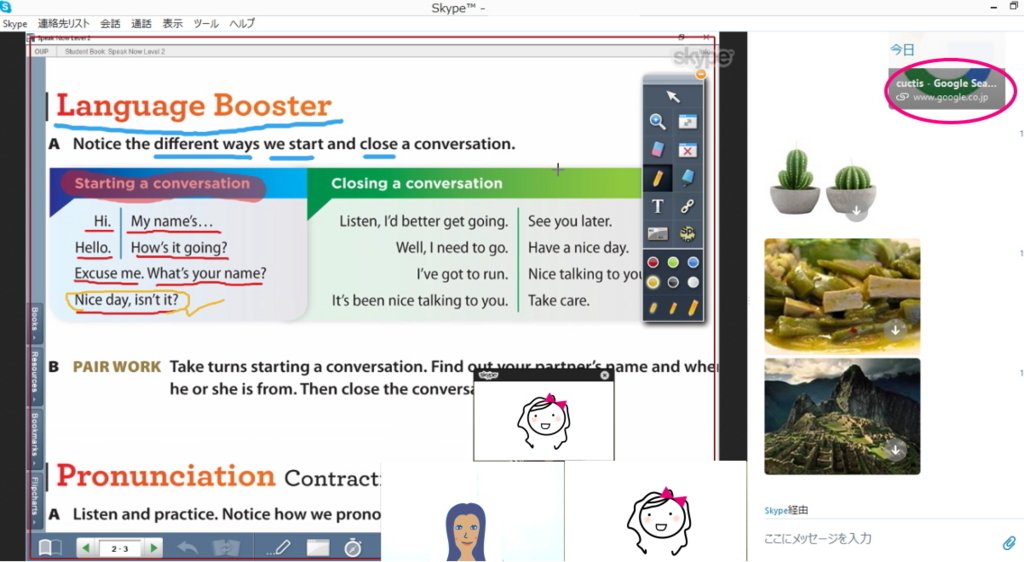1024x562 pixels.
Task: Open the Skype menu
Action: pyautogui.click(x=14, y=23)
